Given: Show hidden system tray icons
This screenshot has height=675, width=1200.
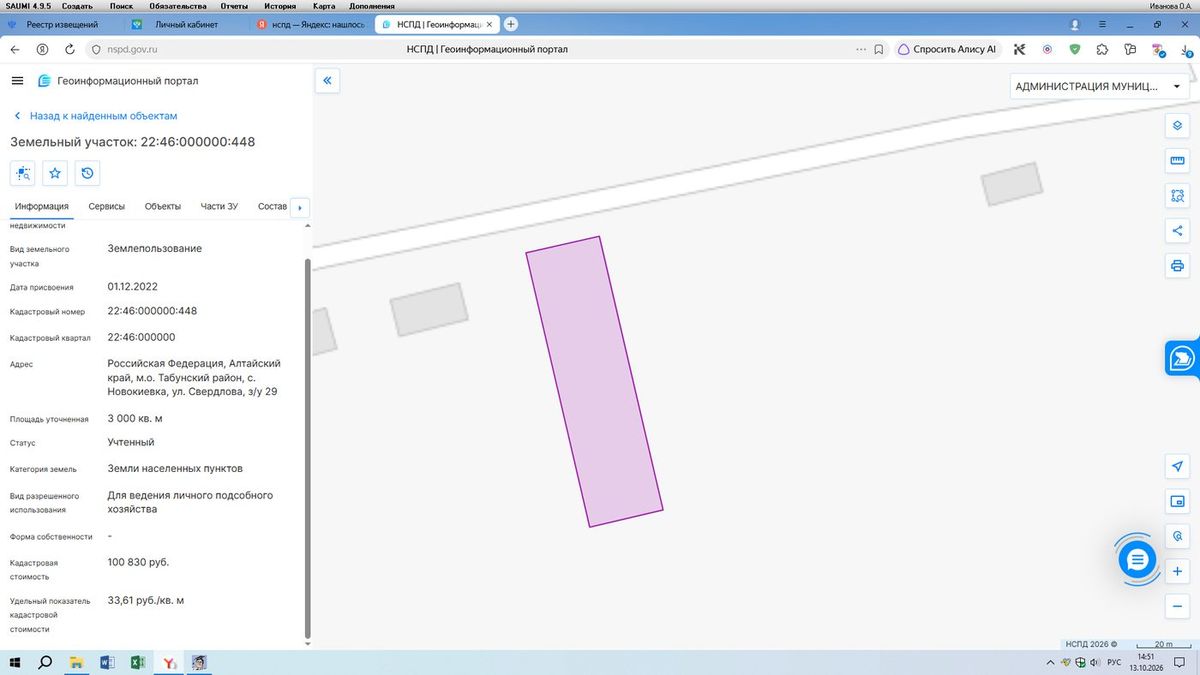Looking at the screenshot, I should (1049, 662).
